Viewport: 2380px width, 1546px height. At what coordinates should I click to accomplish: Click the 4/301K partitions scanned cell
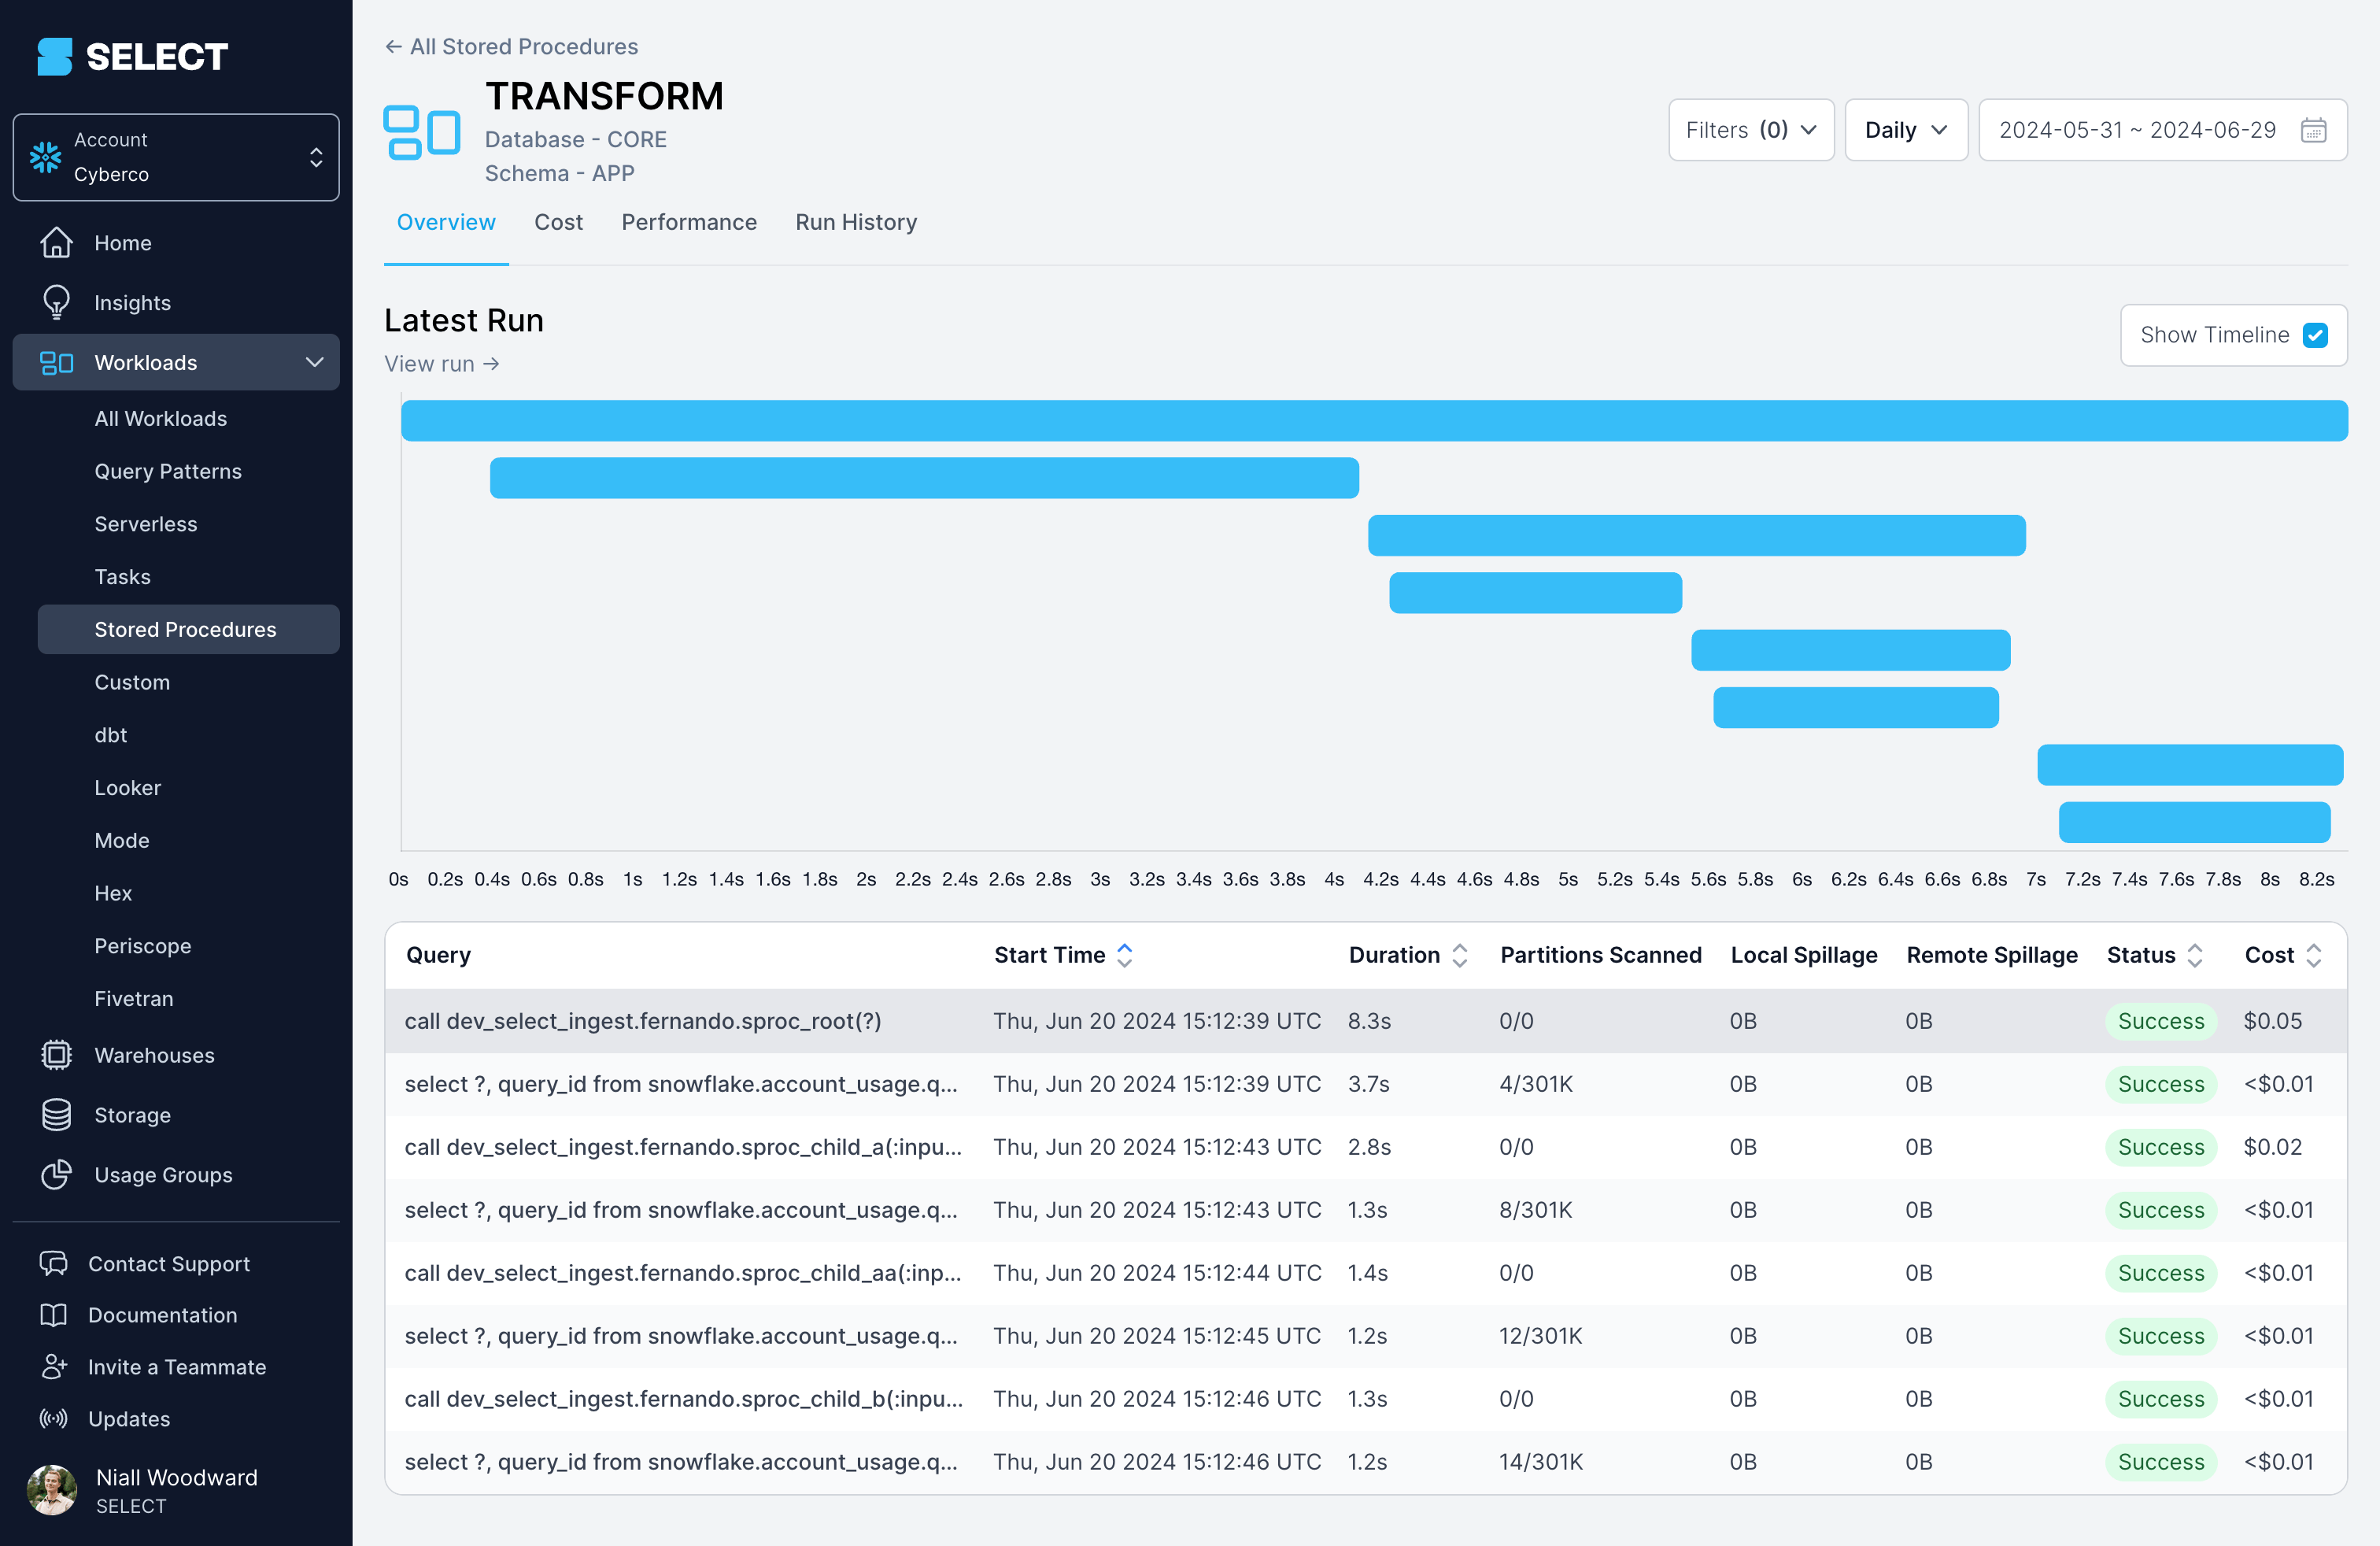coord(1536,1084)
